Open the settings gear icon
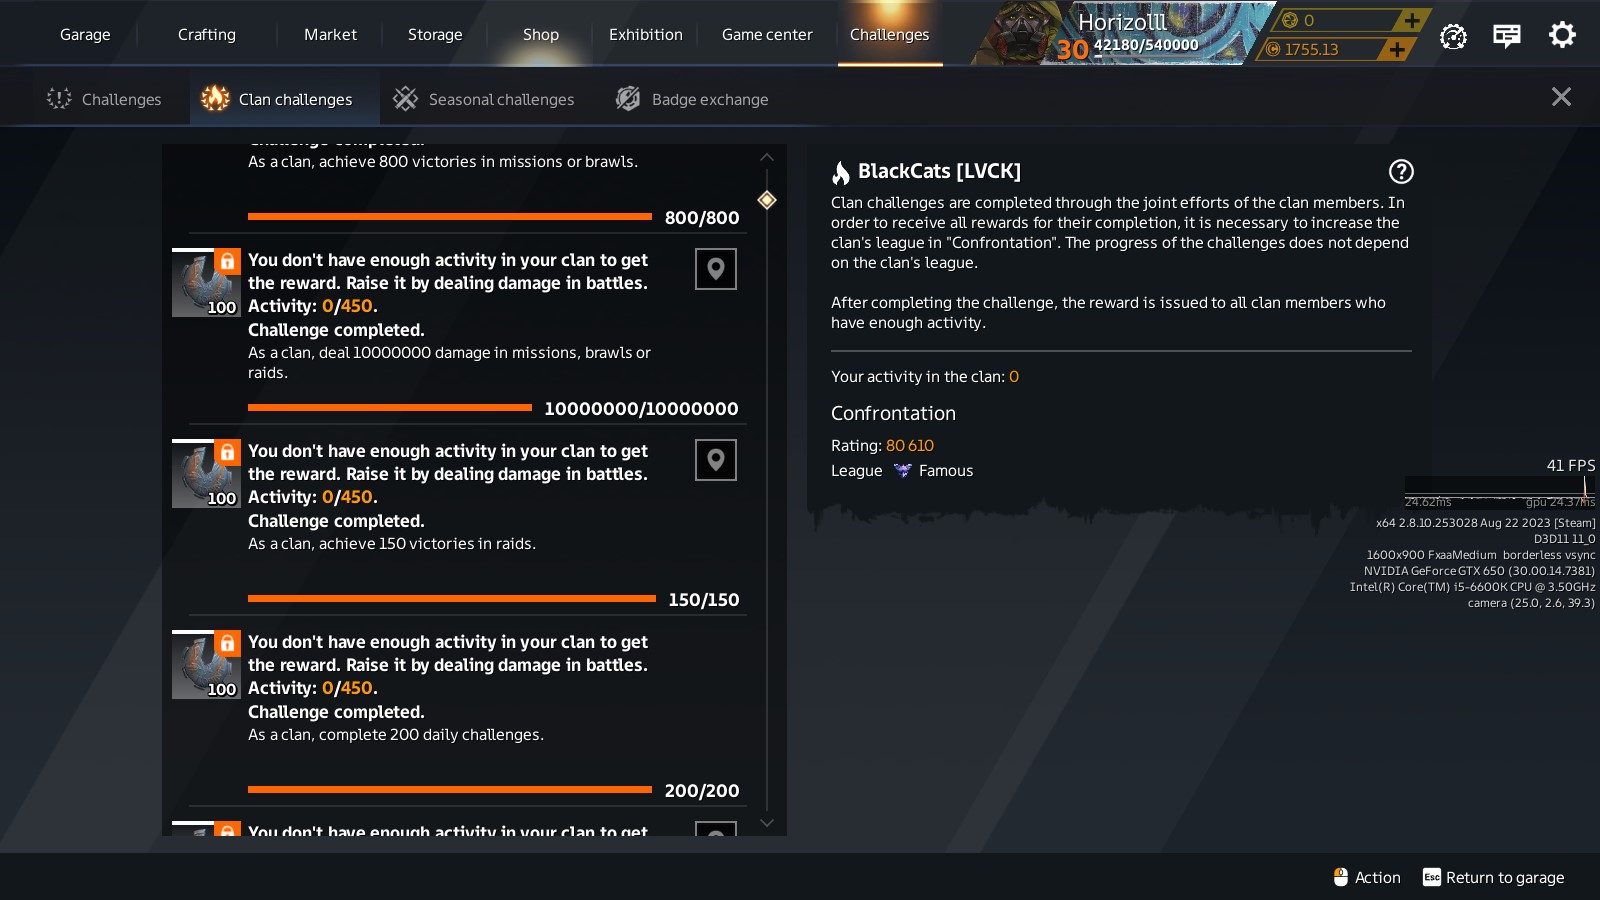Viewport: 1600px width, 900px height. (1562, 35)
